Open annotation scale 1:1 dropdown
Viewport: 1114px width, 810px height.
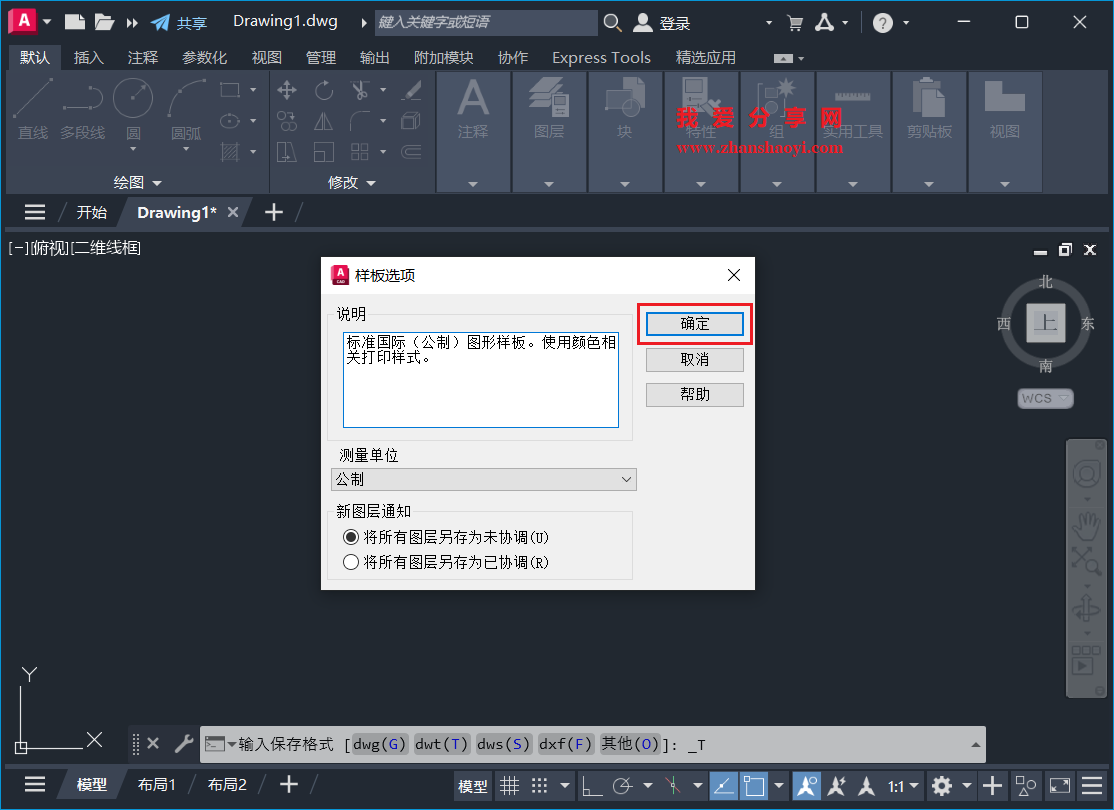903,787
